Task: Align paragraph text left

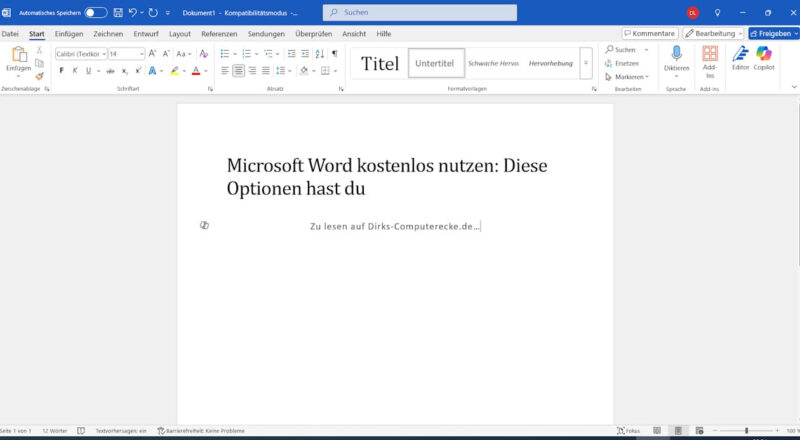Action: [225, 70]
